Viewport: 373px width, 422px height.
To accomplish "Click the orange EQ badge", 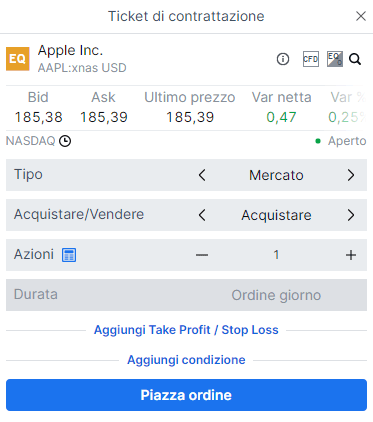I will (18, 59).
